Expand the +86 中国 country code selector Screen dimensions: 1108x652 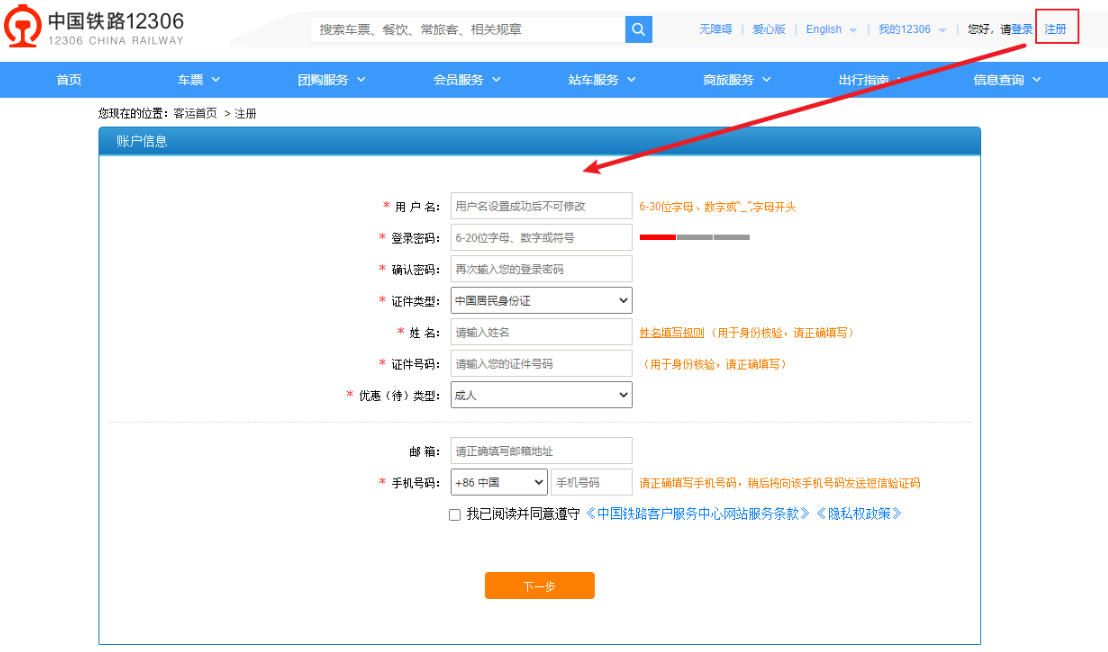coord(499,482)
